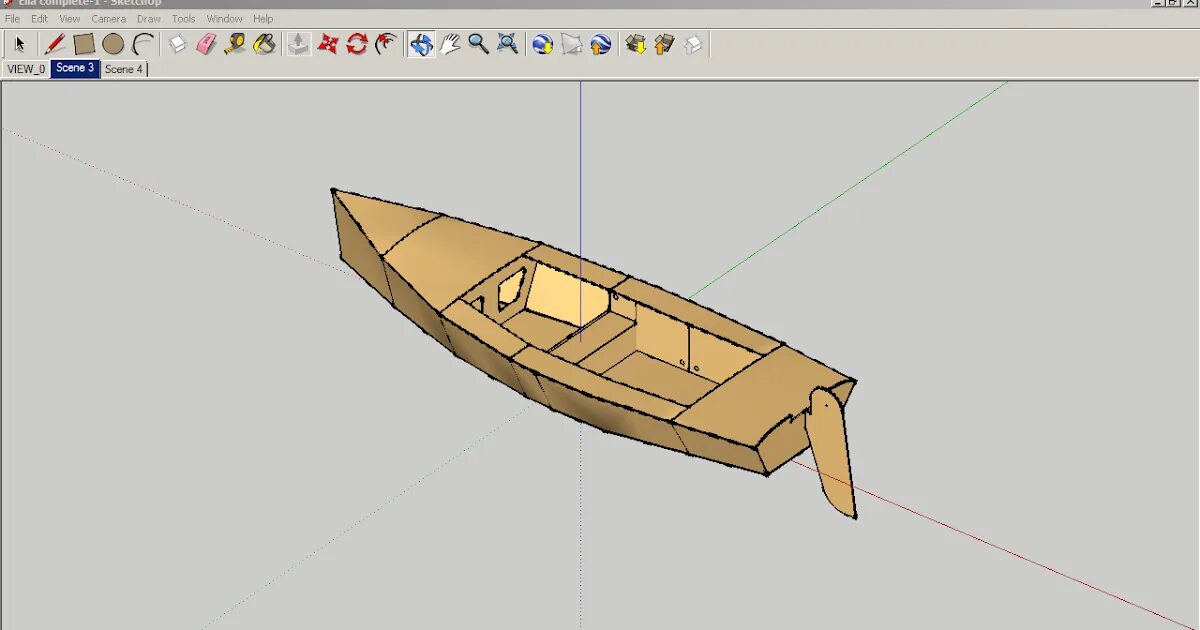Click the Share Component icon
The image size is (1200, 630).
click(694, 44)
